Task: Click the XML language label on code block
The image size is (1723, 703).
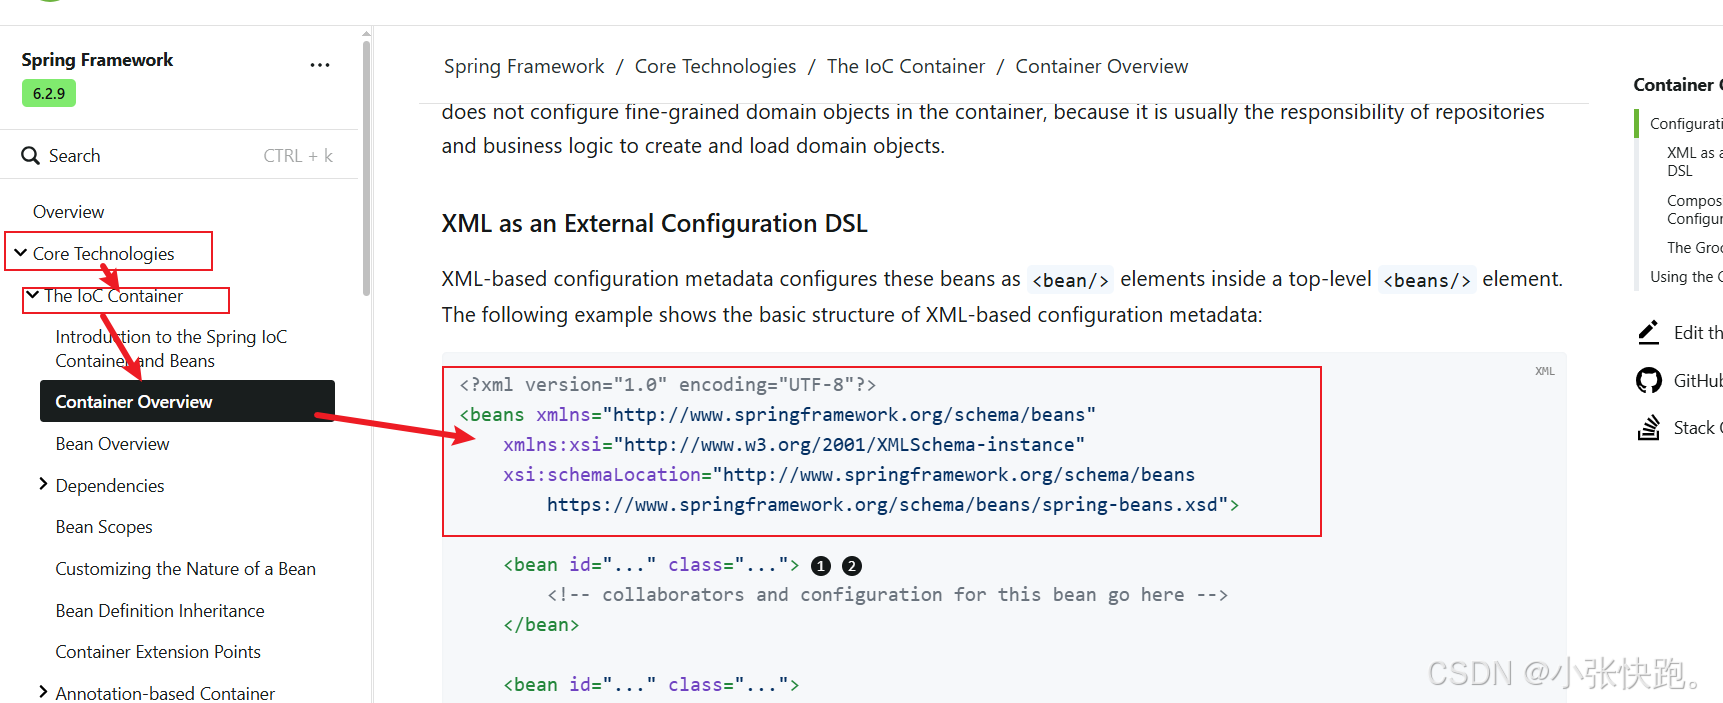Action: coord(1545,371)
